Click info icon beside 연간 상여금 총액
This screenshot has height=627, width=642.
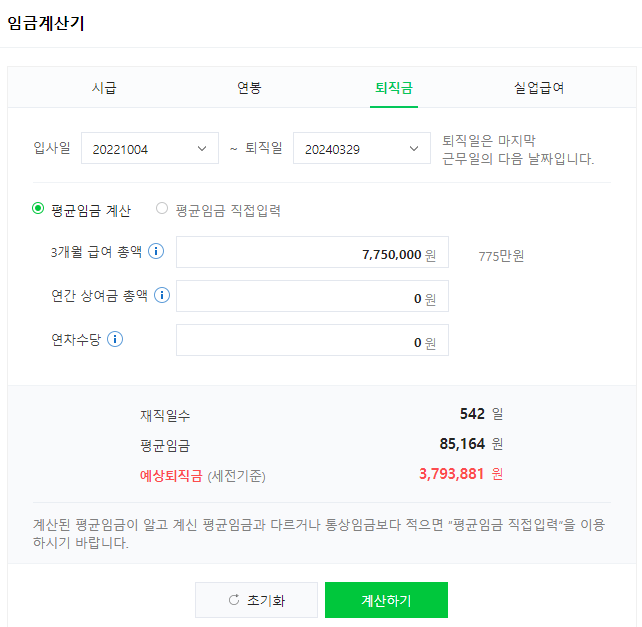[162, 295]
